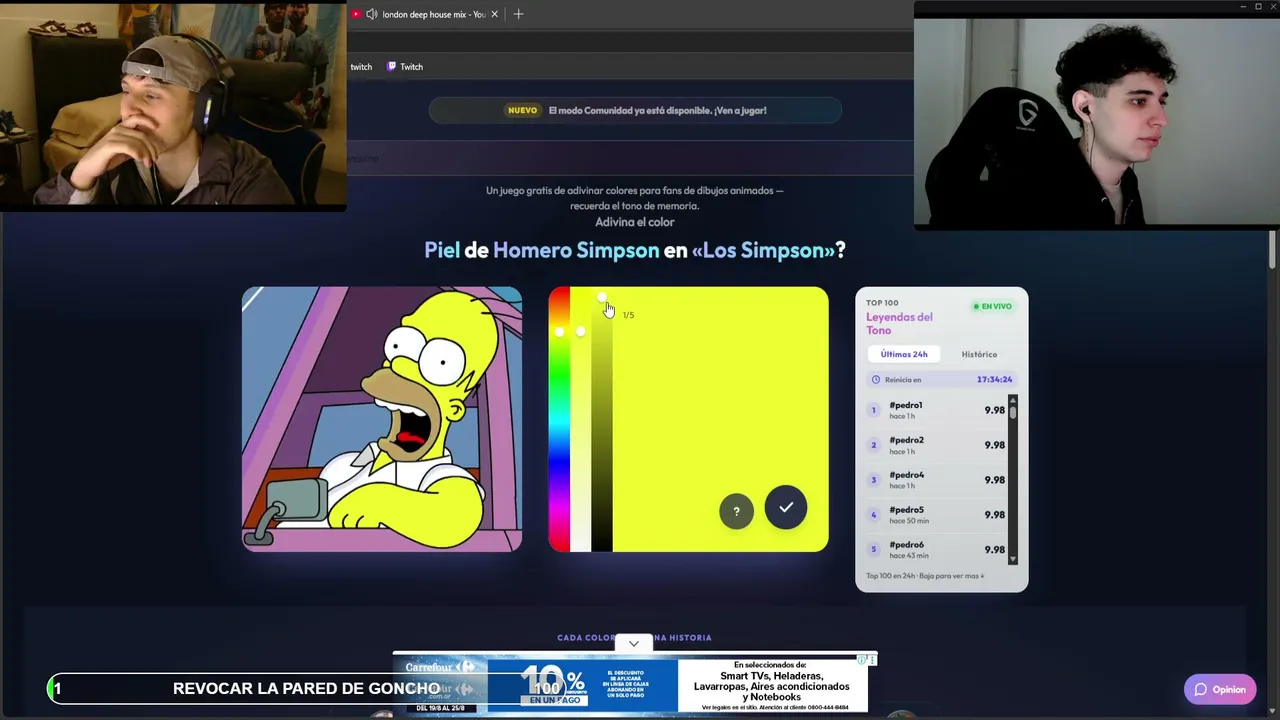Select the #pedro5 leaderboard row

938,515
